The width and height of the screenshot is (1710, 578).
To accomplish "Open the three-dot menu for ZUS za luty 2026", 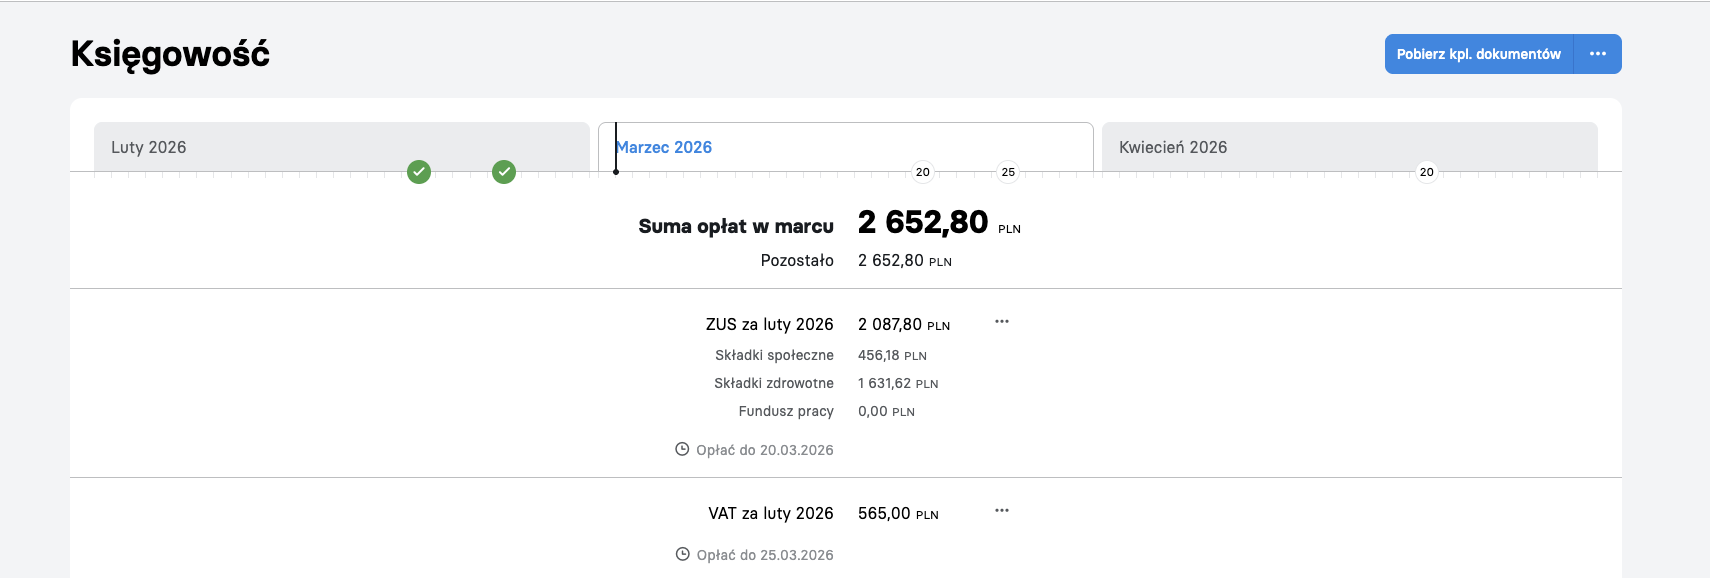I will [x=1002, y=322].
